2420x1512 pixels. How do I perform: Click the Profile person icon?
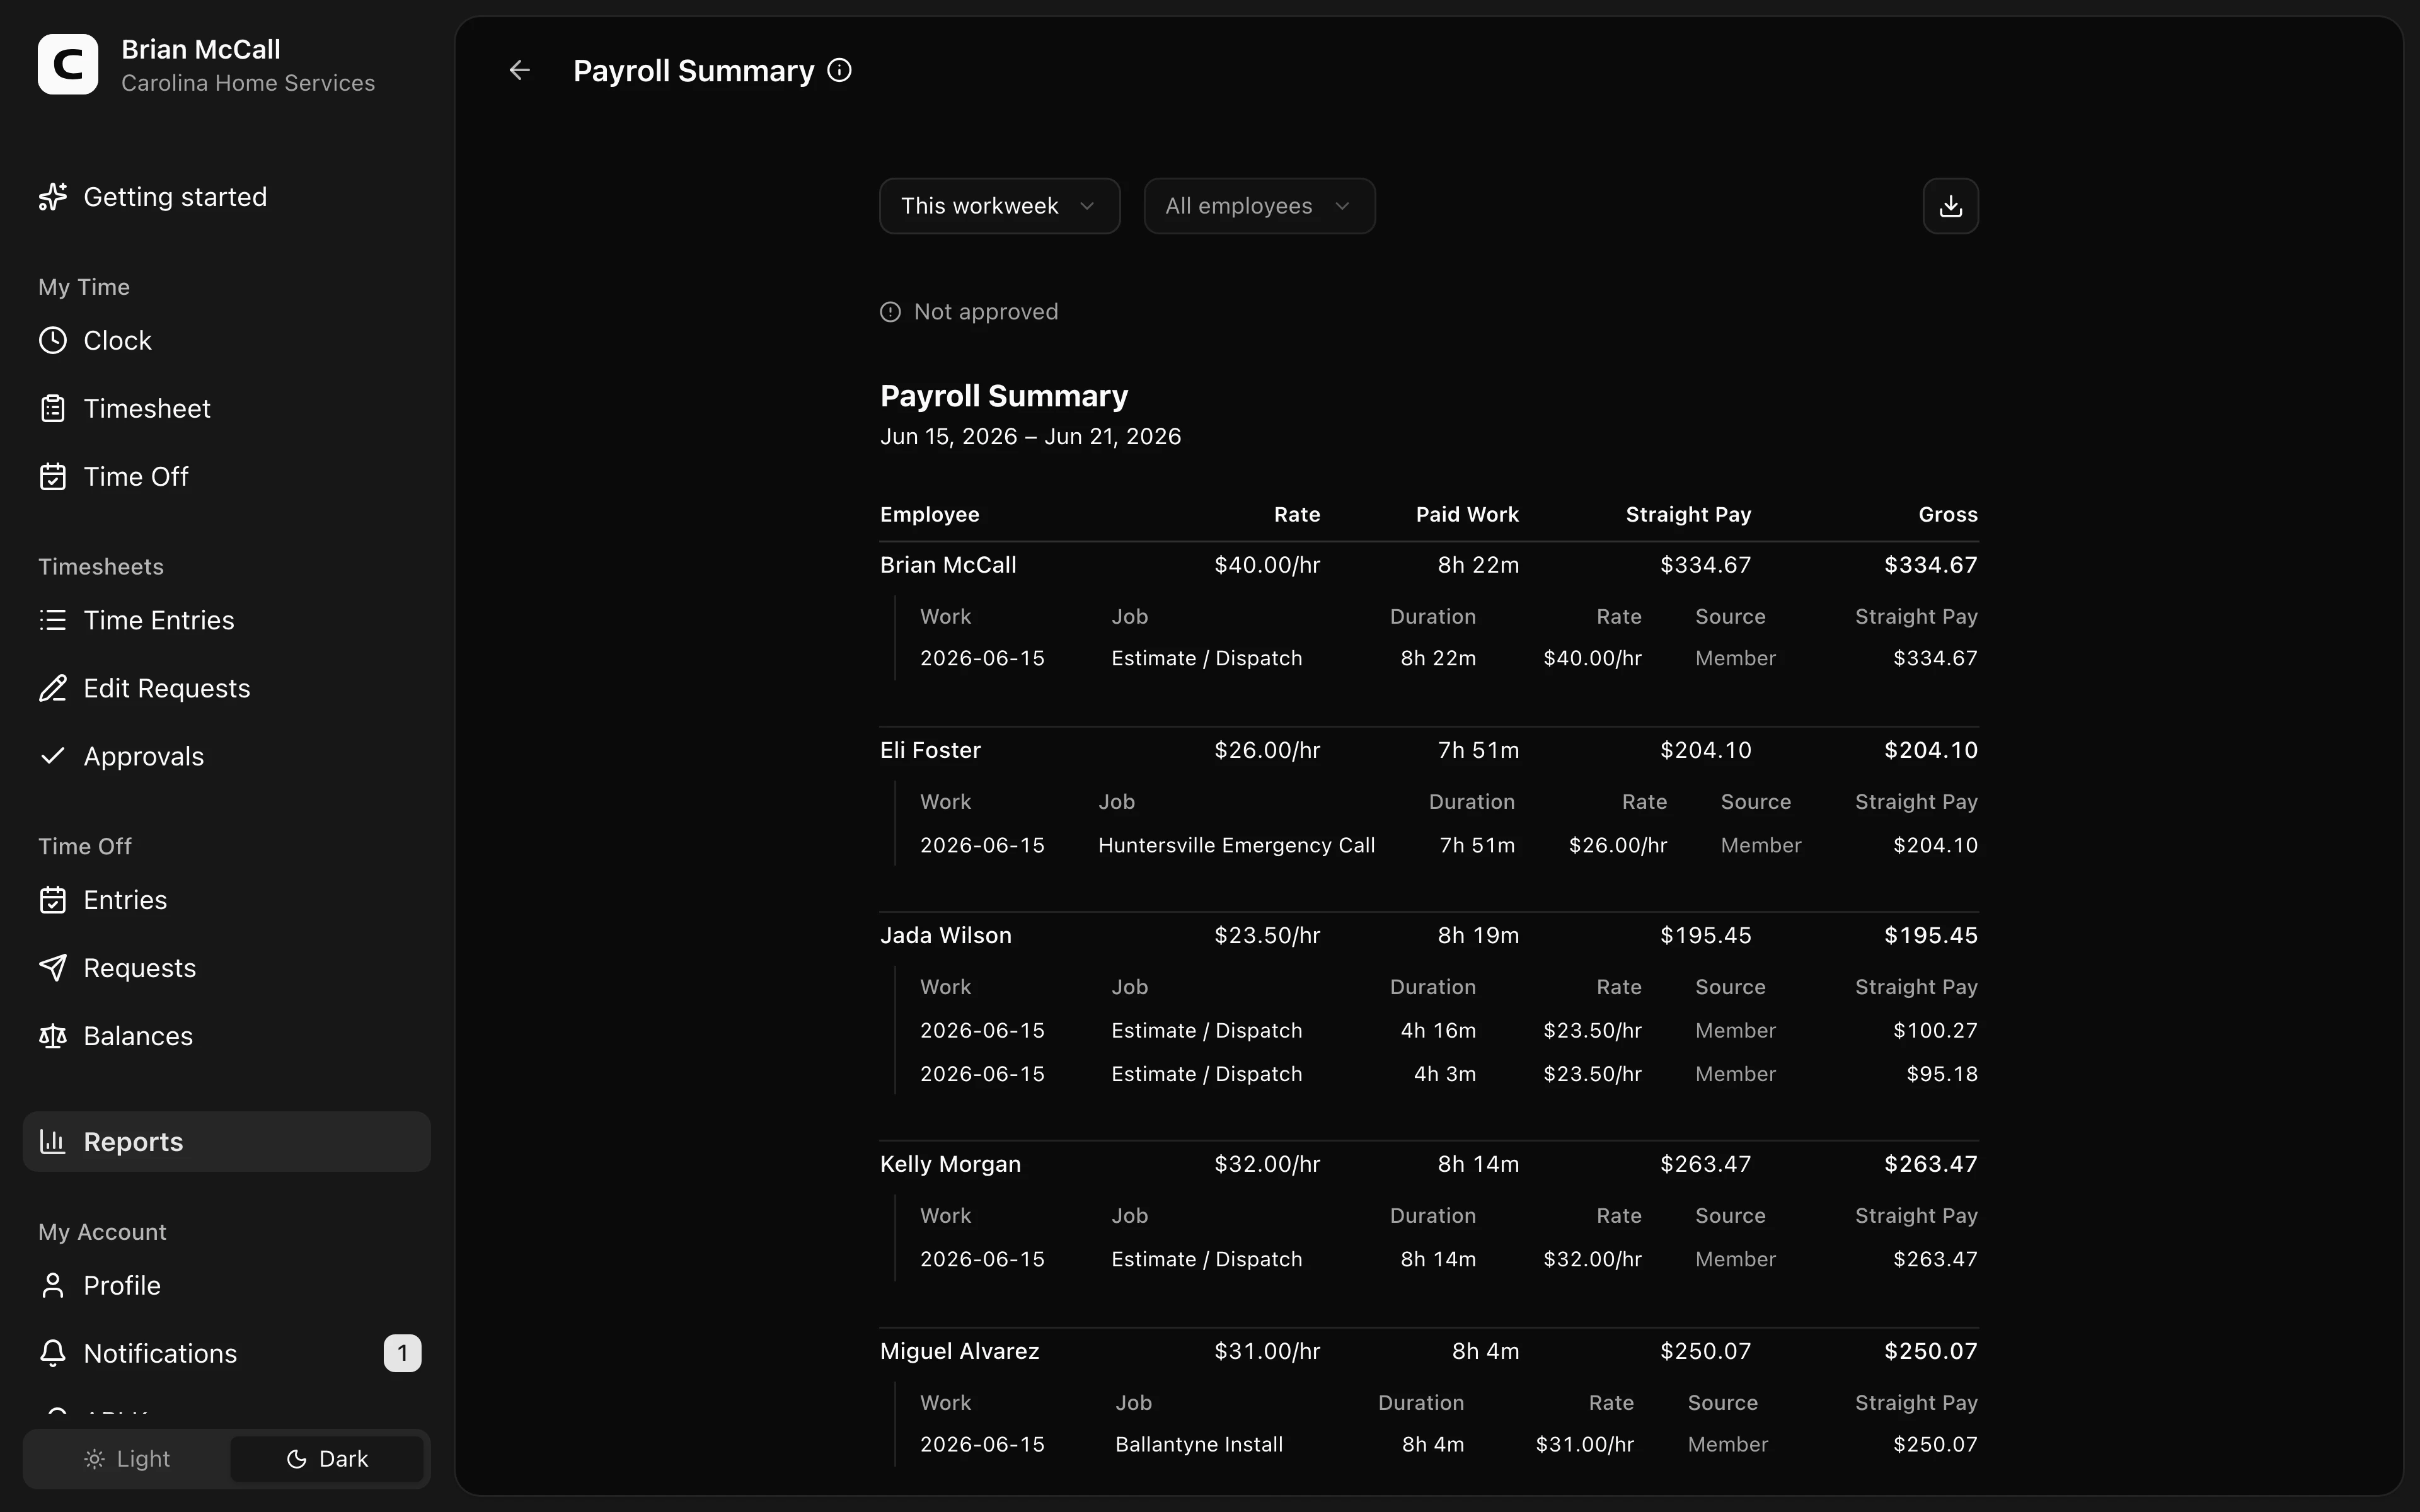(x=53, y=1285)
